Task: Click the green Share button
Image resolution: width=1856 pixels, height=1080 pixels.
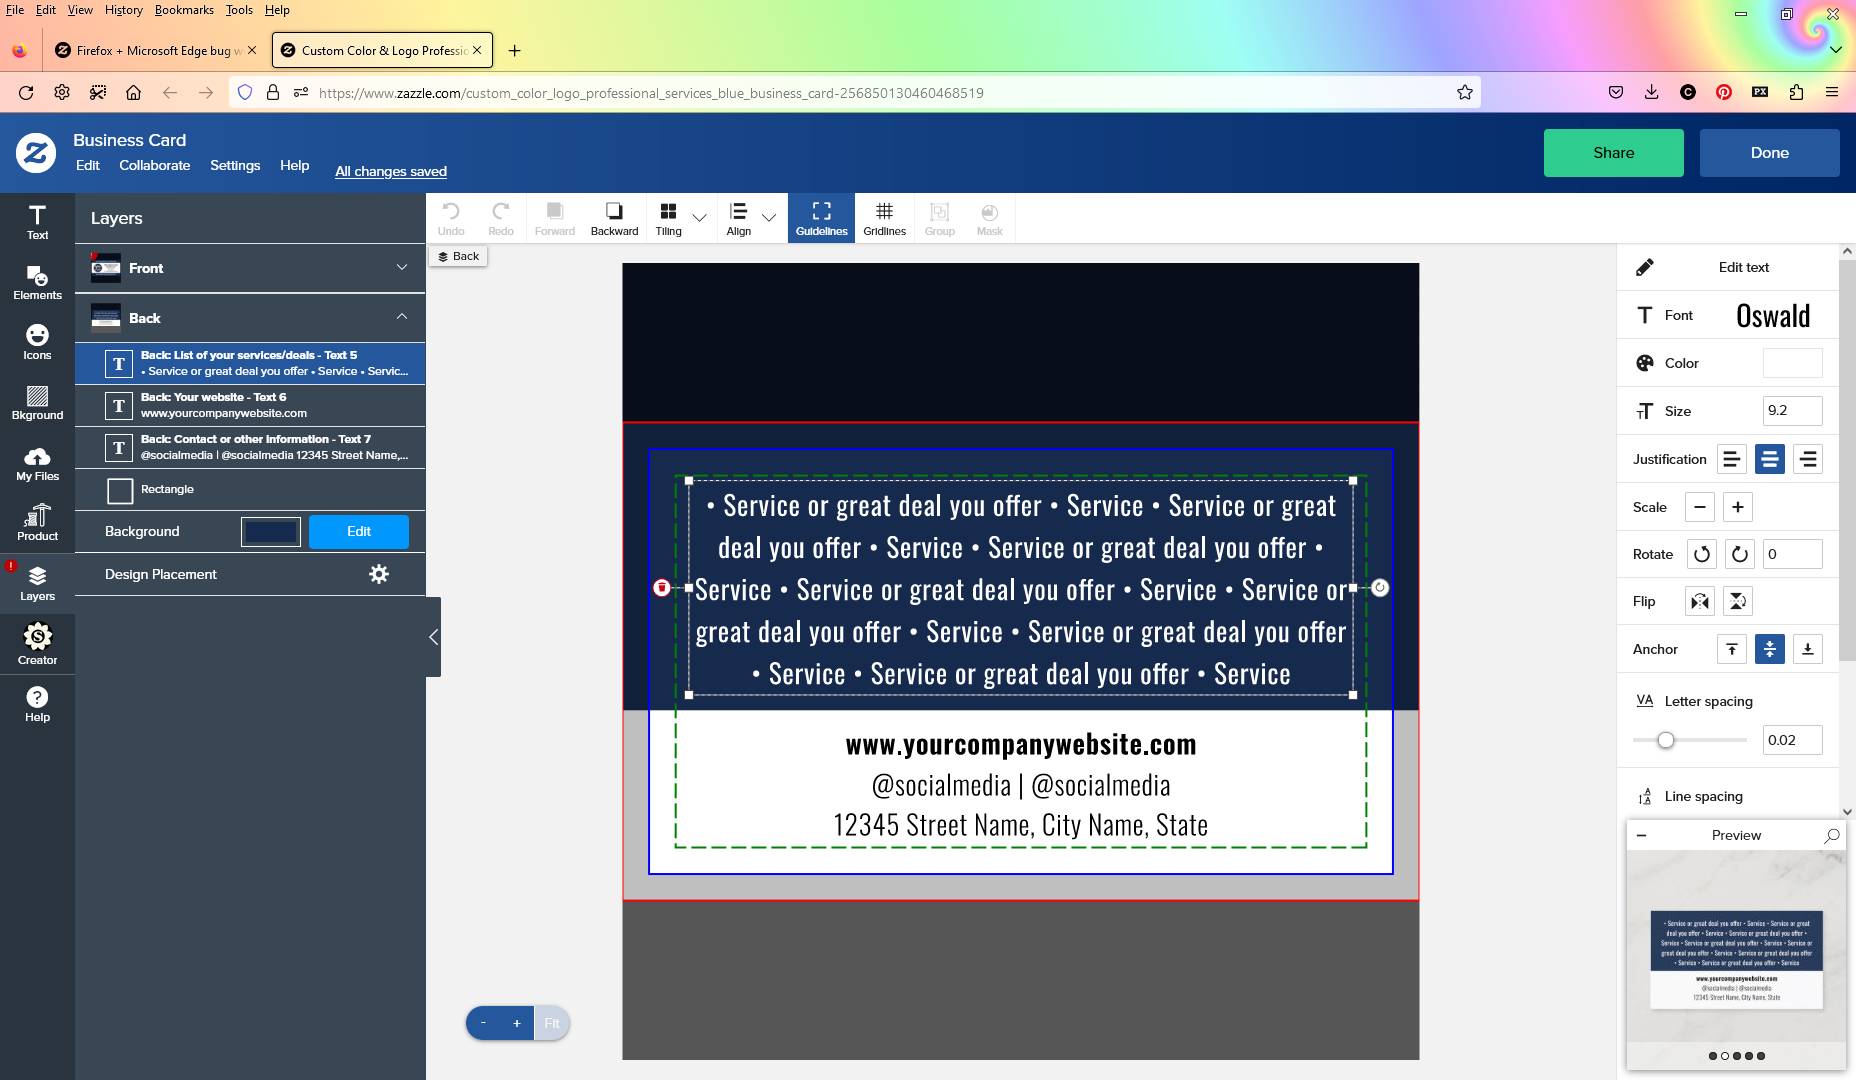Action: pos(1613,153)
